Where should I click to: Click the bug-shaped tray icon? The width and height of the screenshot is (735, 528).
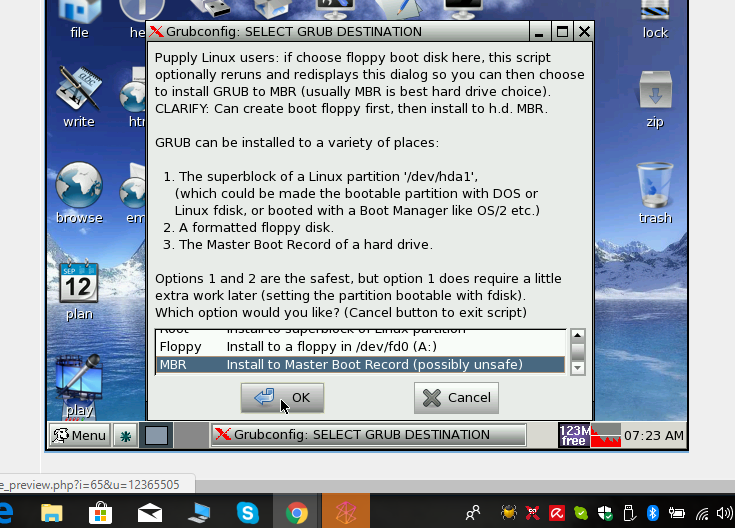(509, 513)
